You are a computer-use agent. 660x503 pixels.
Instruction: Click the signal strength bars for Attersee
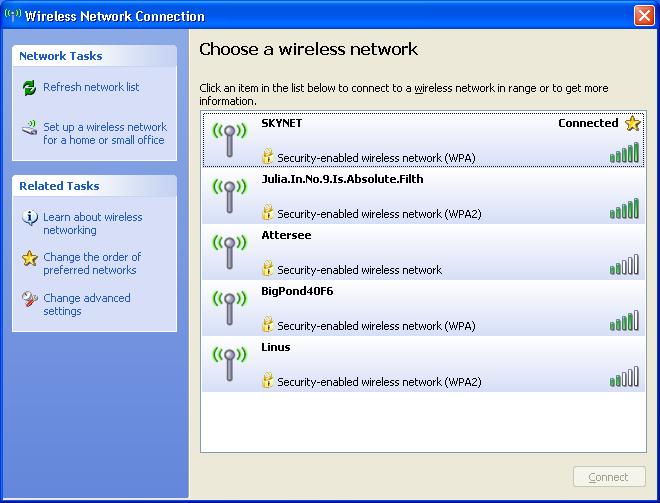(x=624, y=264)
